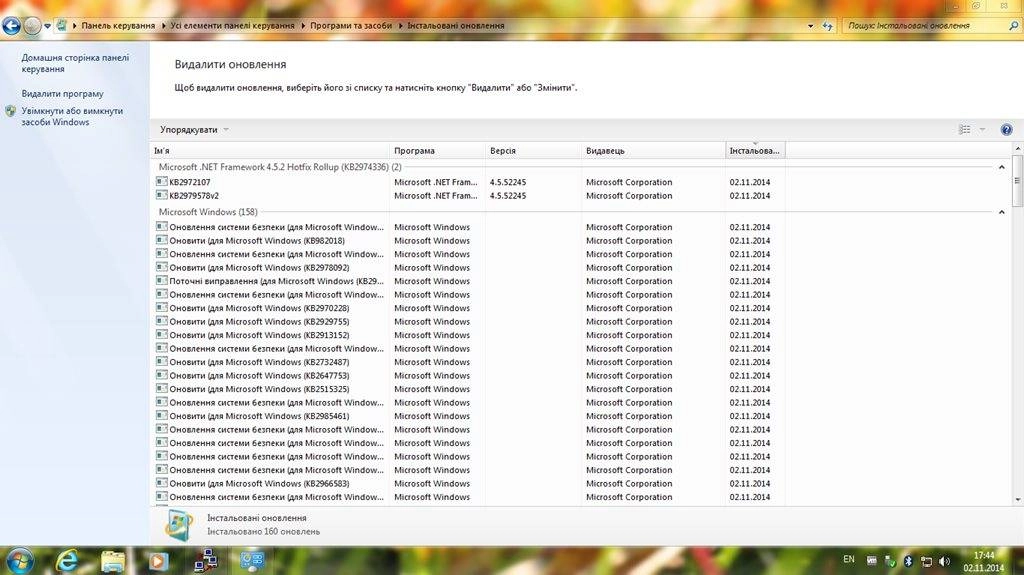Select the KB2972107 update icon

162,182
